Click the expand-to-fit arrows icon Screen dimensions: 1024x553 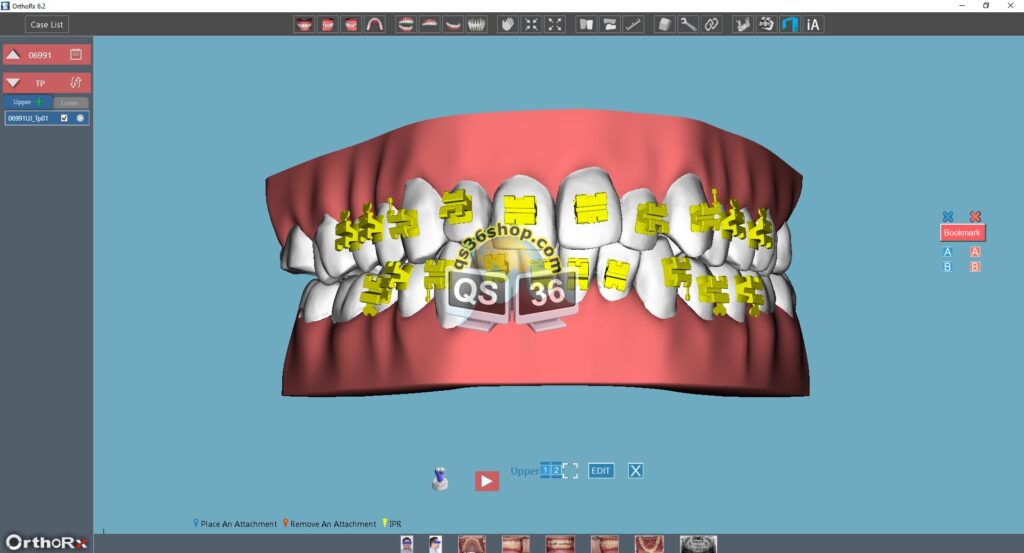click(554, 25)
